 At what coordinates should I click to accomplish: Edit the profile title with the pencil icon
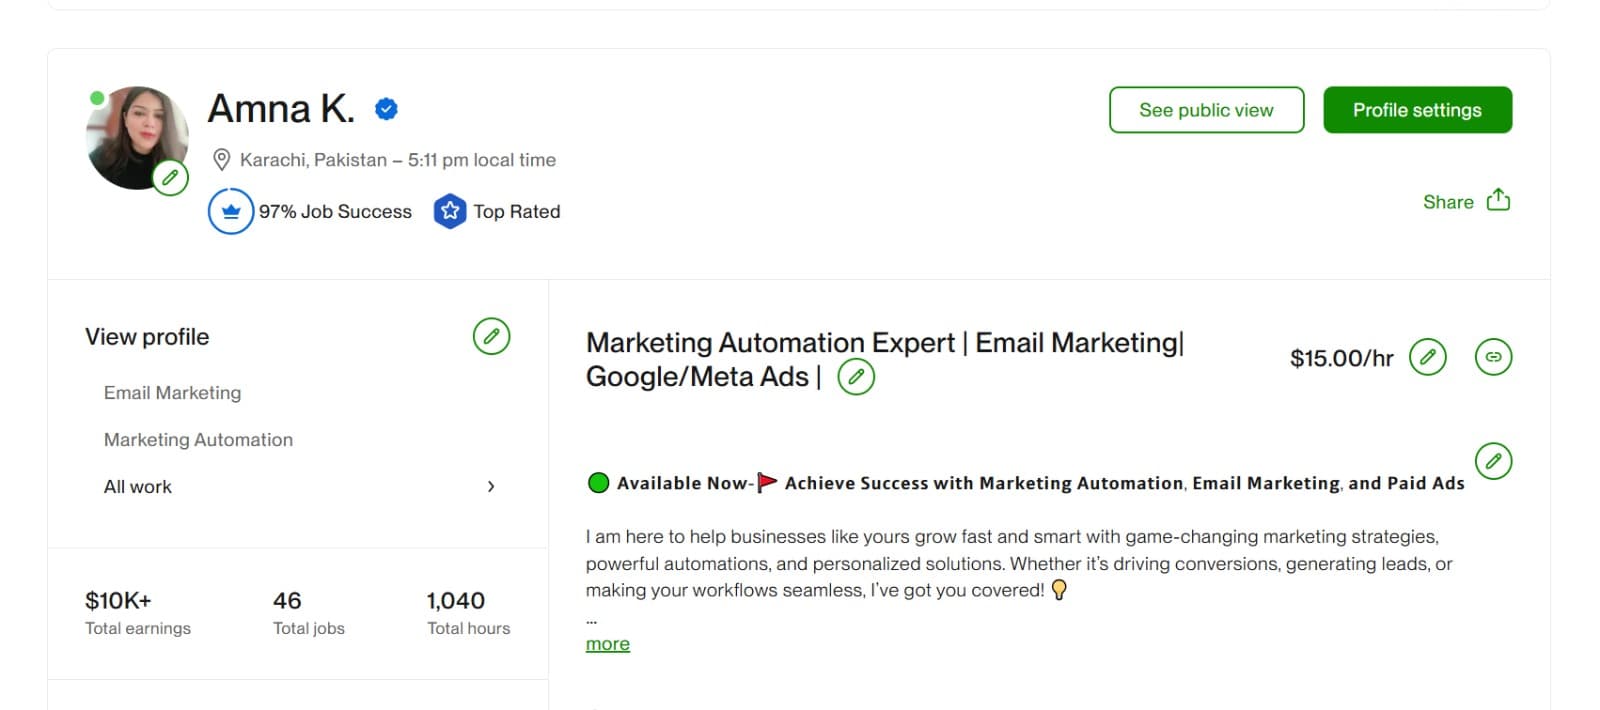[x=858, y=377]
